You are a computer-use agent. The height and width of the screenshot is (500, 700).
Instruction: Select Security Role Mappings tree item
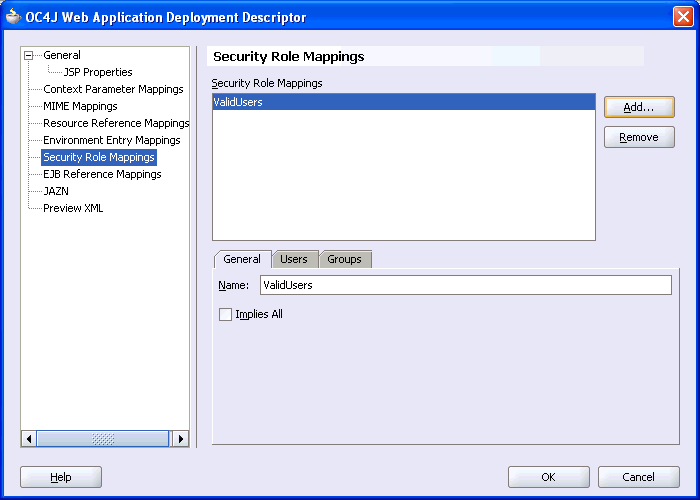click(99, 157)
